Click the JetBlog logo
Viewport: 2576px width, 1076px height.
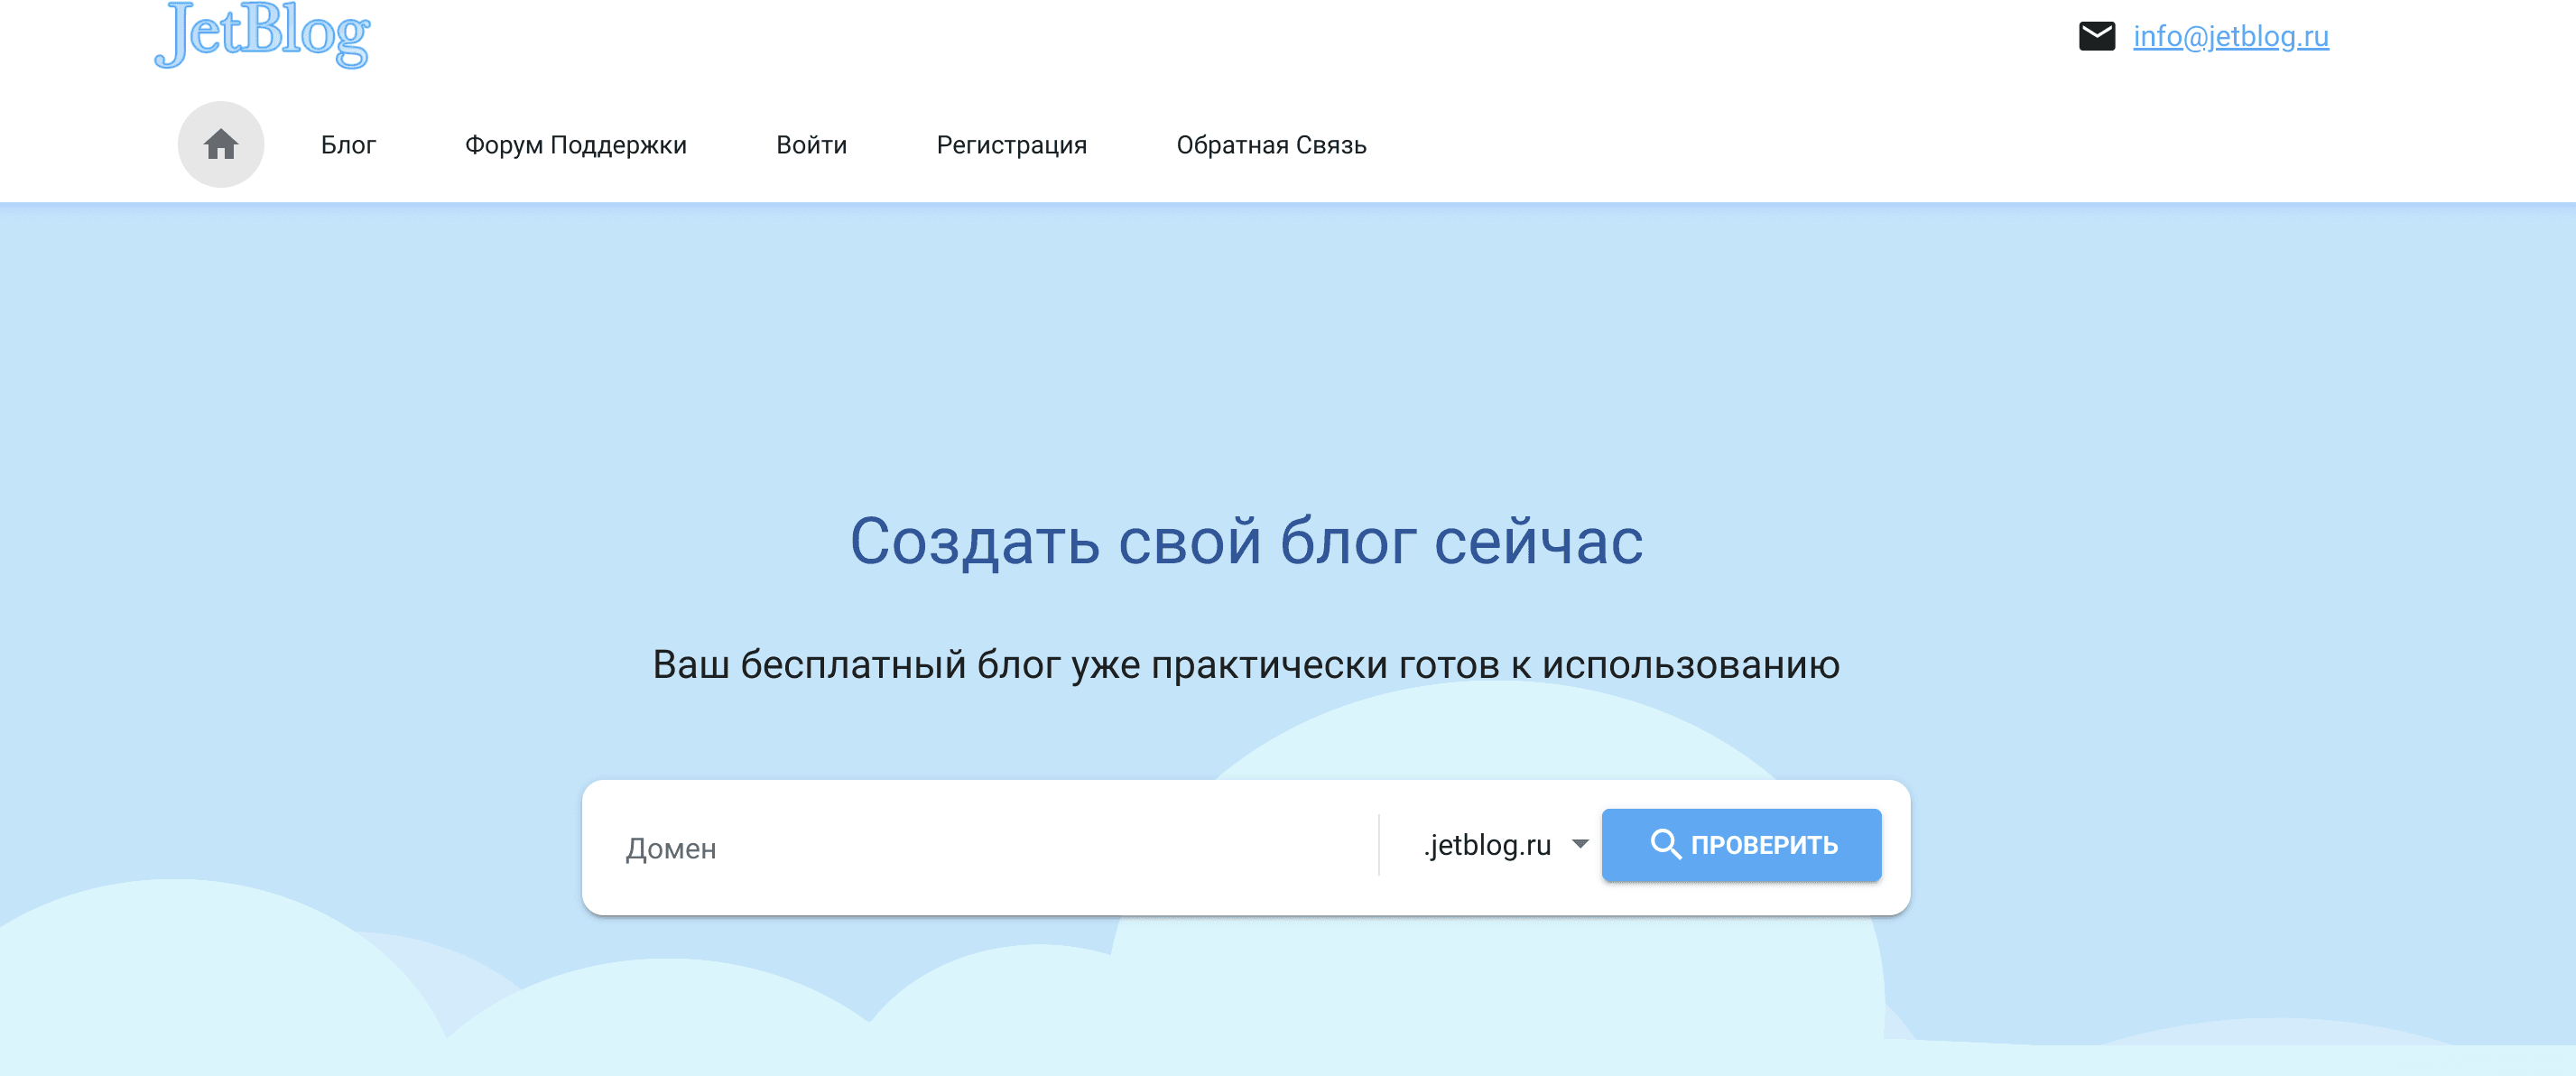pyautogui.click(x=262, y=34)
